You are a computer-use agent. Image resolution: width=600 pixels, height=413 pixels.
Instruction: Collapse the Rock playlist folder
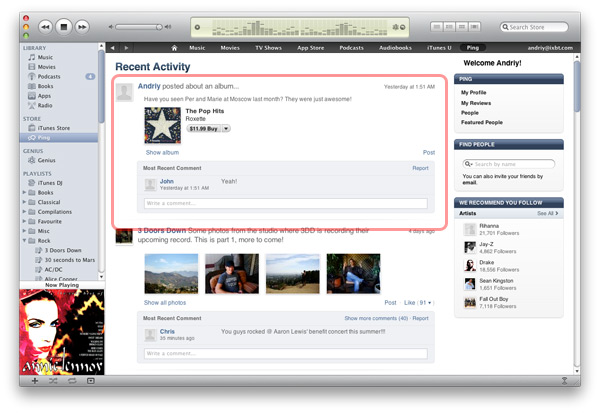pos(24,240)
